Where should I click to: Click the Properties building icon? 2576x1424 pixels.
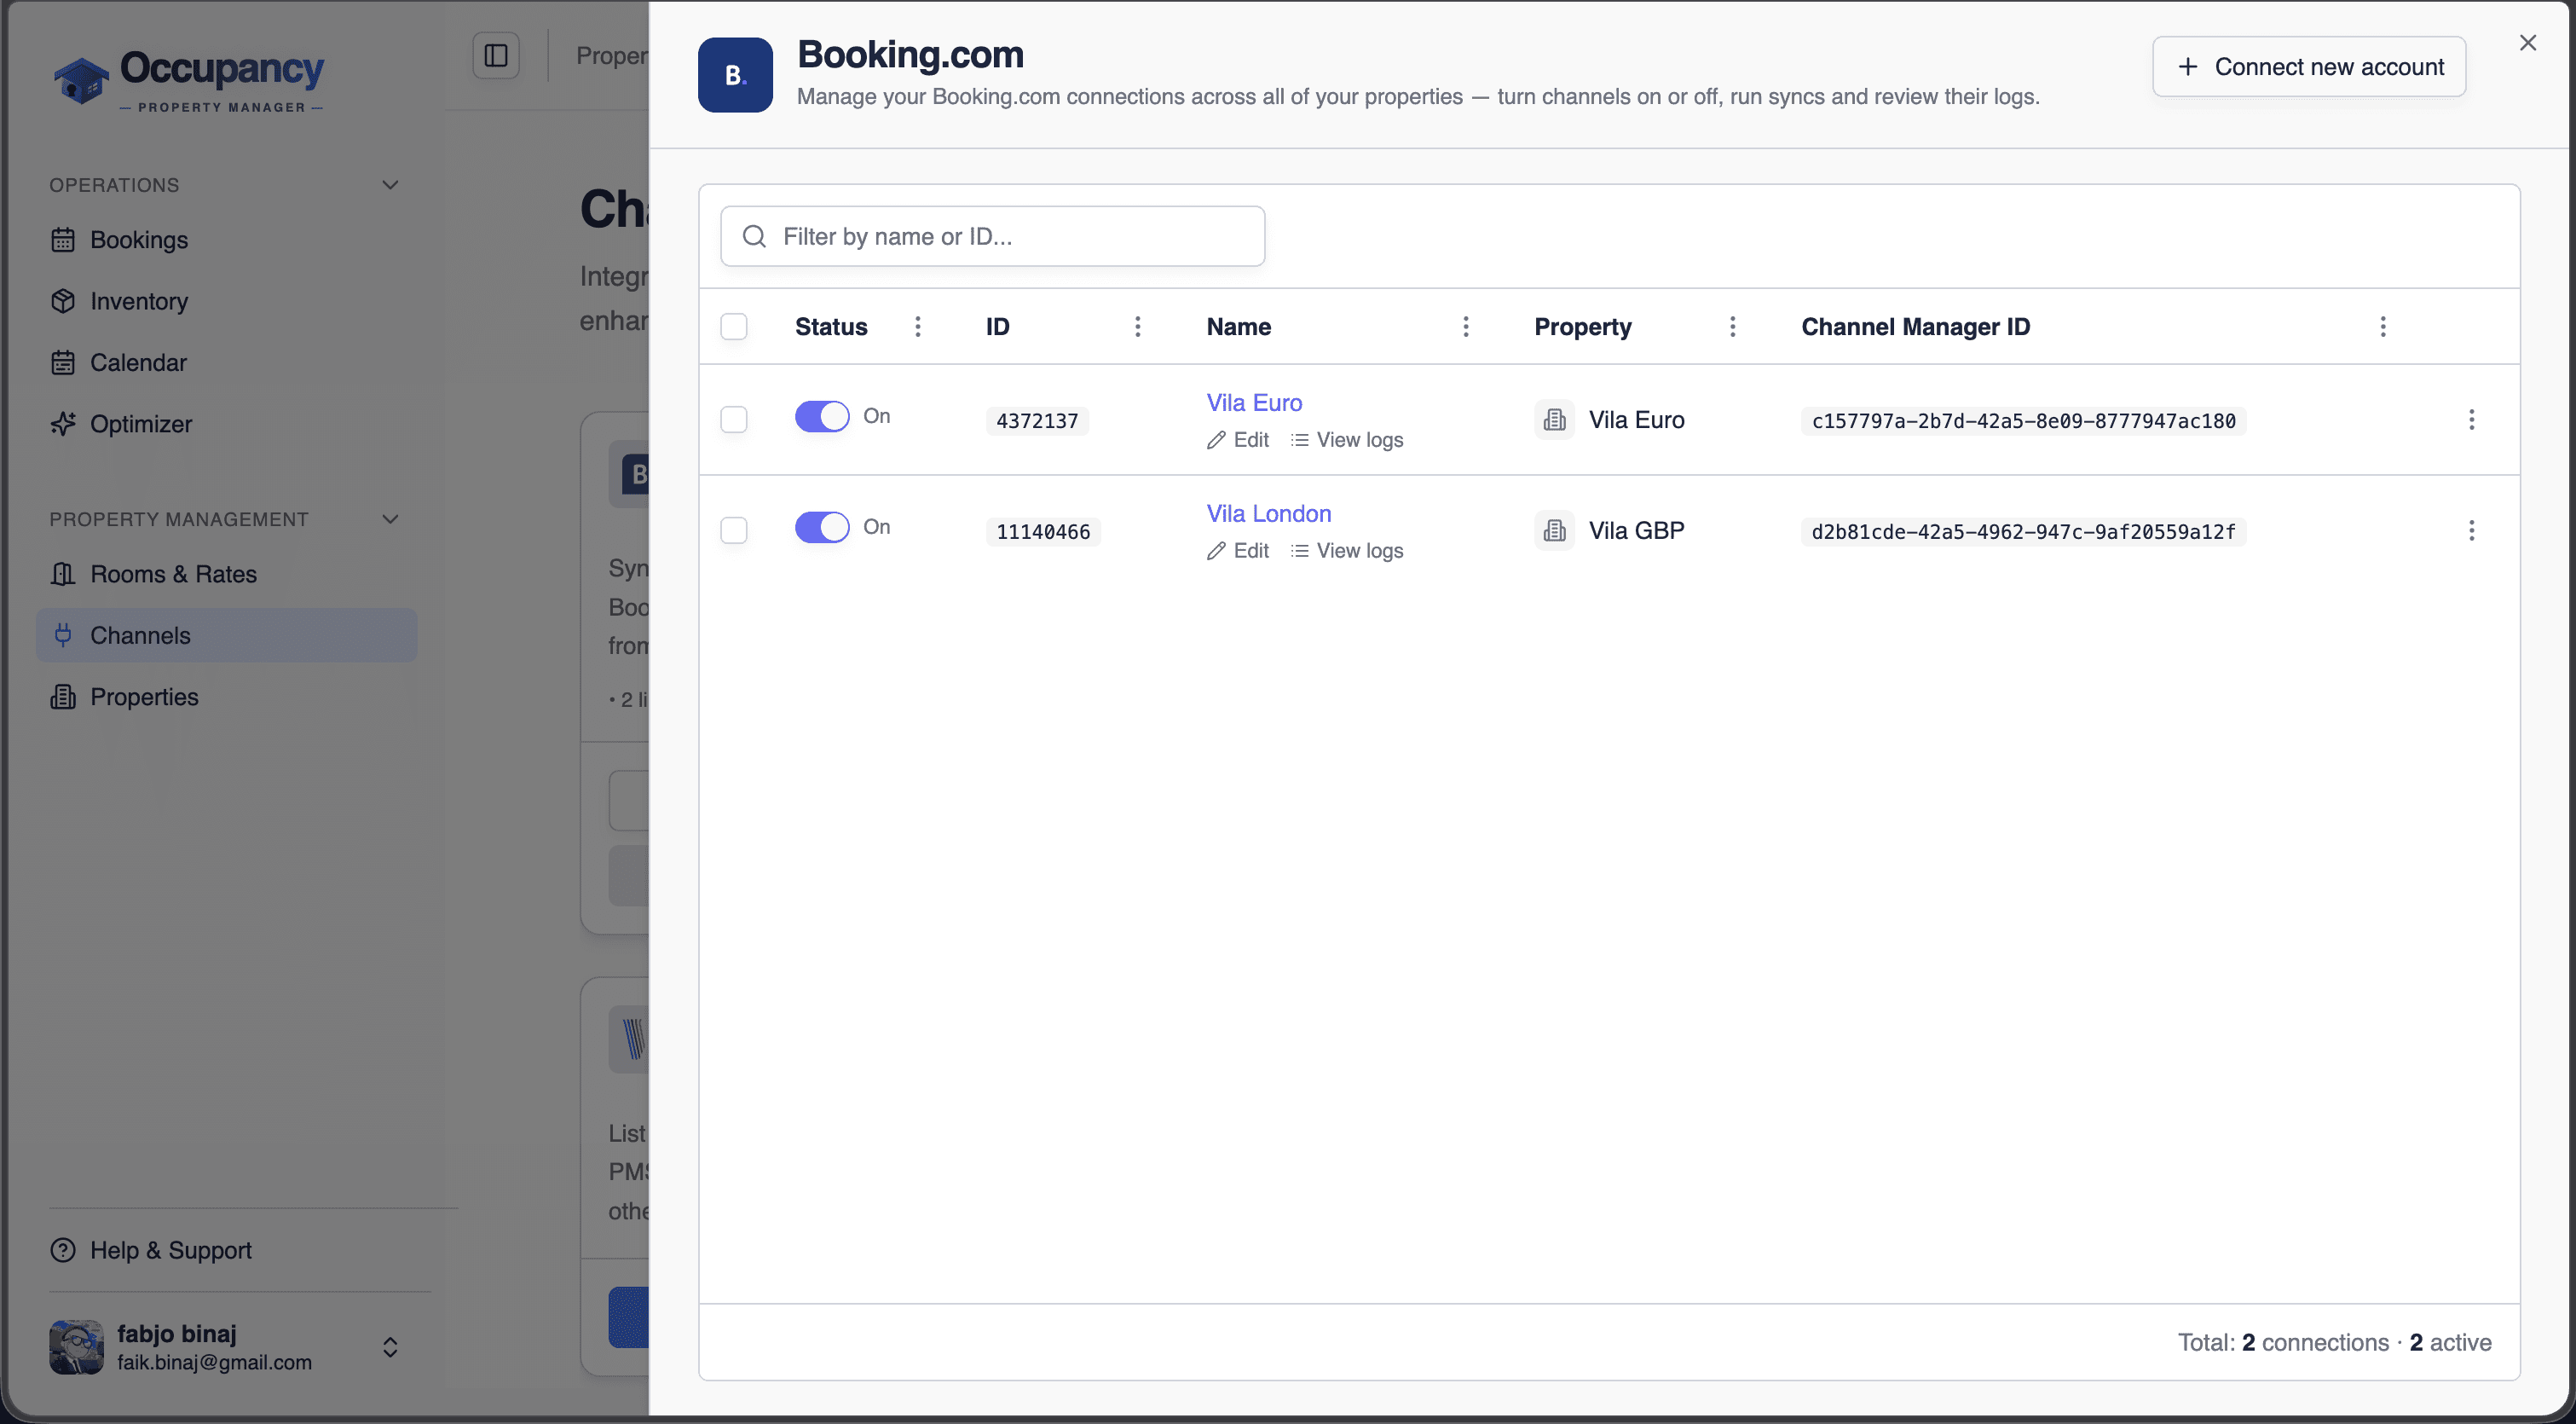[63, 697]
